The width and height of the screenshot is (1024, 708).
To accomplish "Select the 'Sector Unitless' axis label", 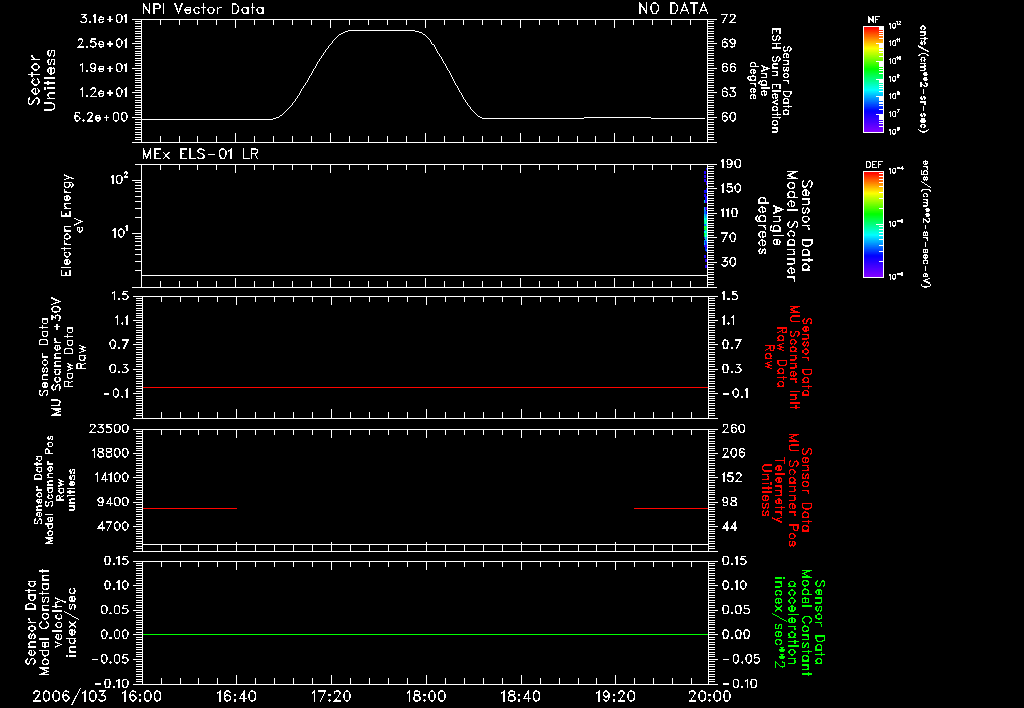I will coord(42,80).
